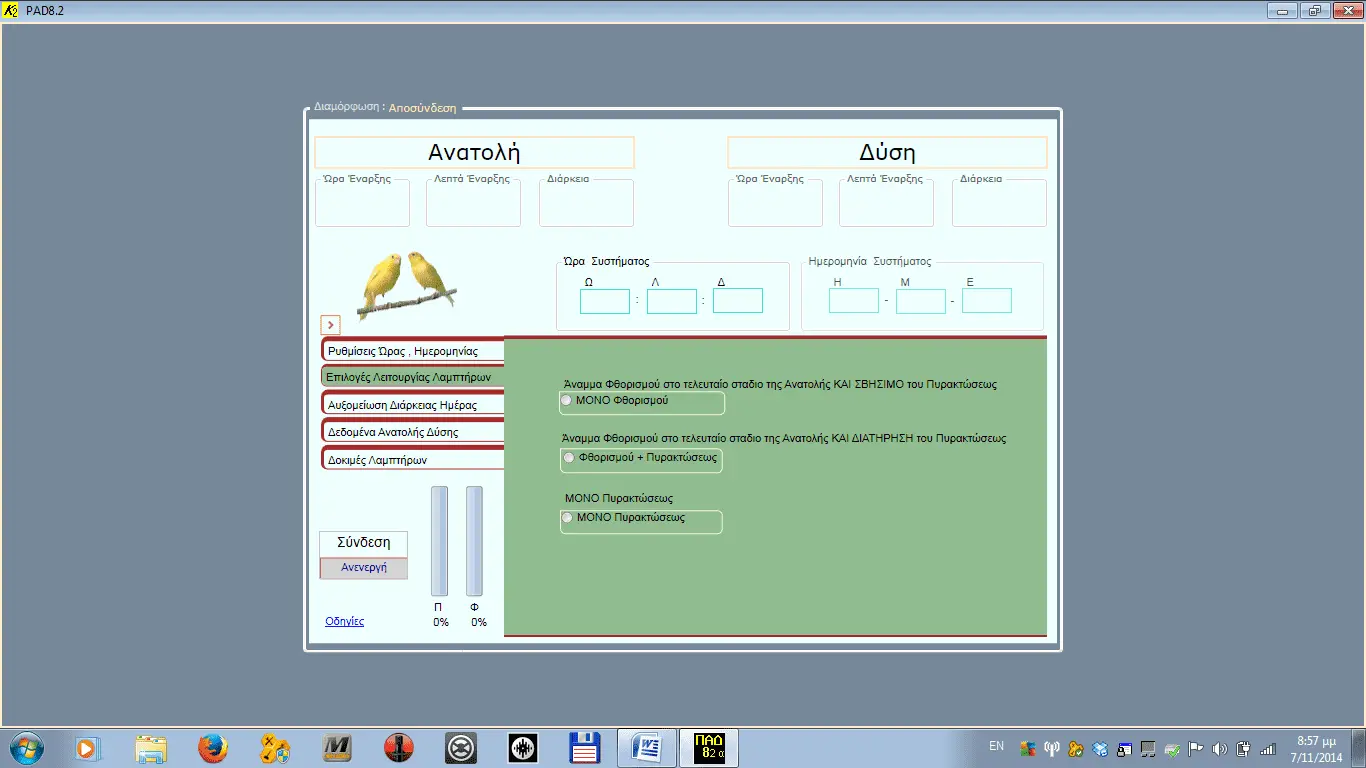This screenshot has height=768, width=1366.
Task: Click the system hour Ω input field
Action: coord(605,301)
